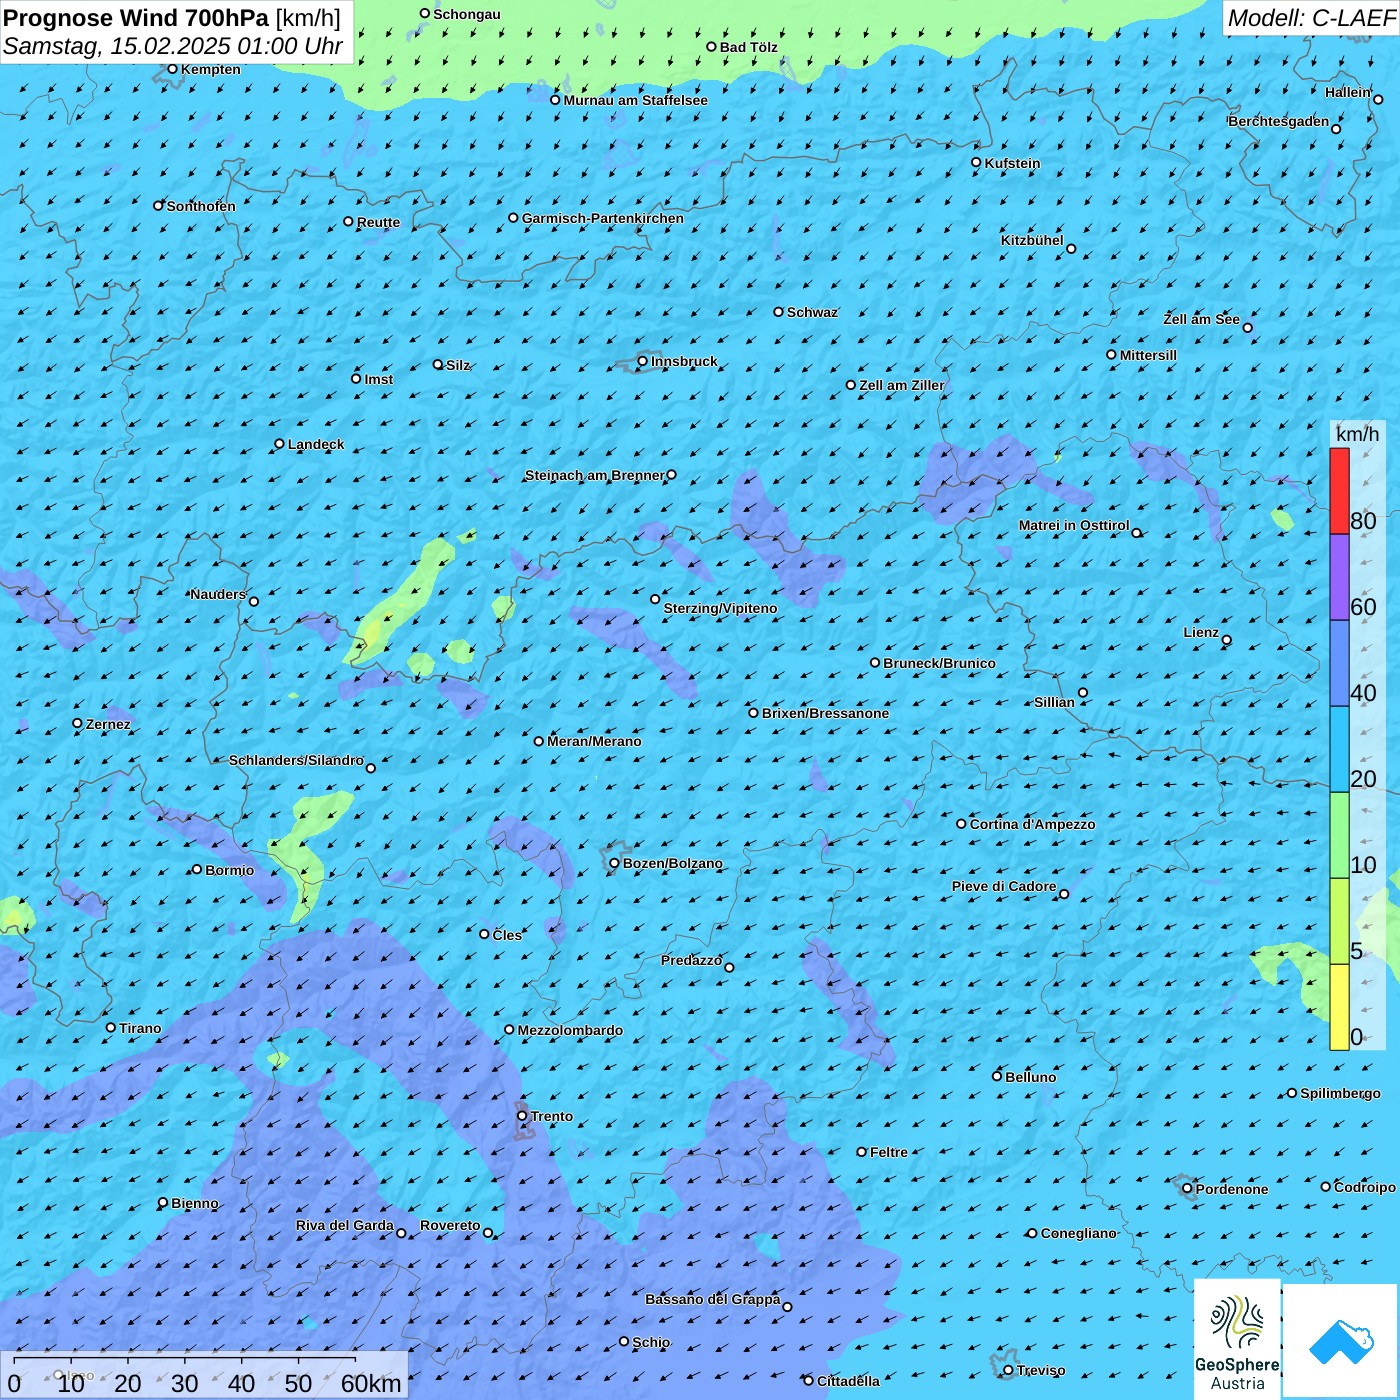Image resolution: width=1400 pixels, height=1400 pixels.
Task: Click the title 'Prognose Wind 700hPa'
Action: coord(136,18)
